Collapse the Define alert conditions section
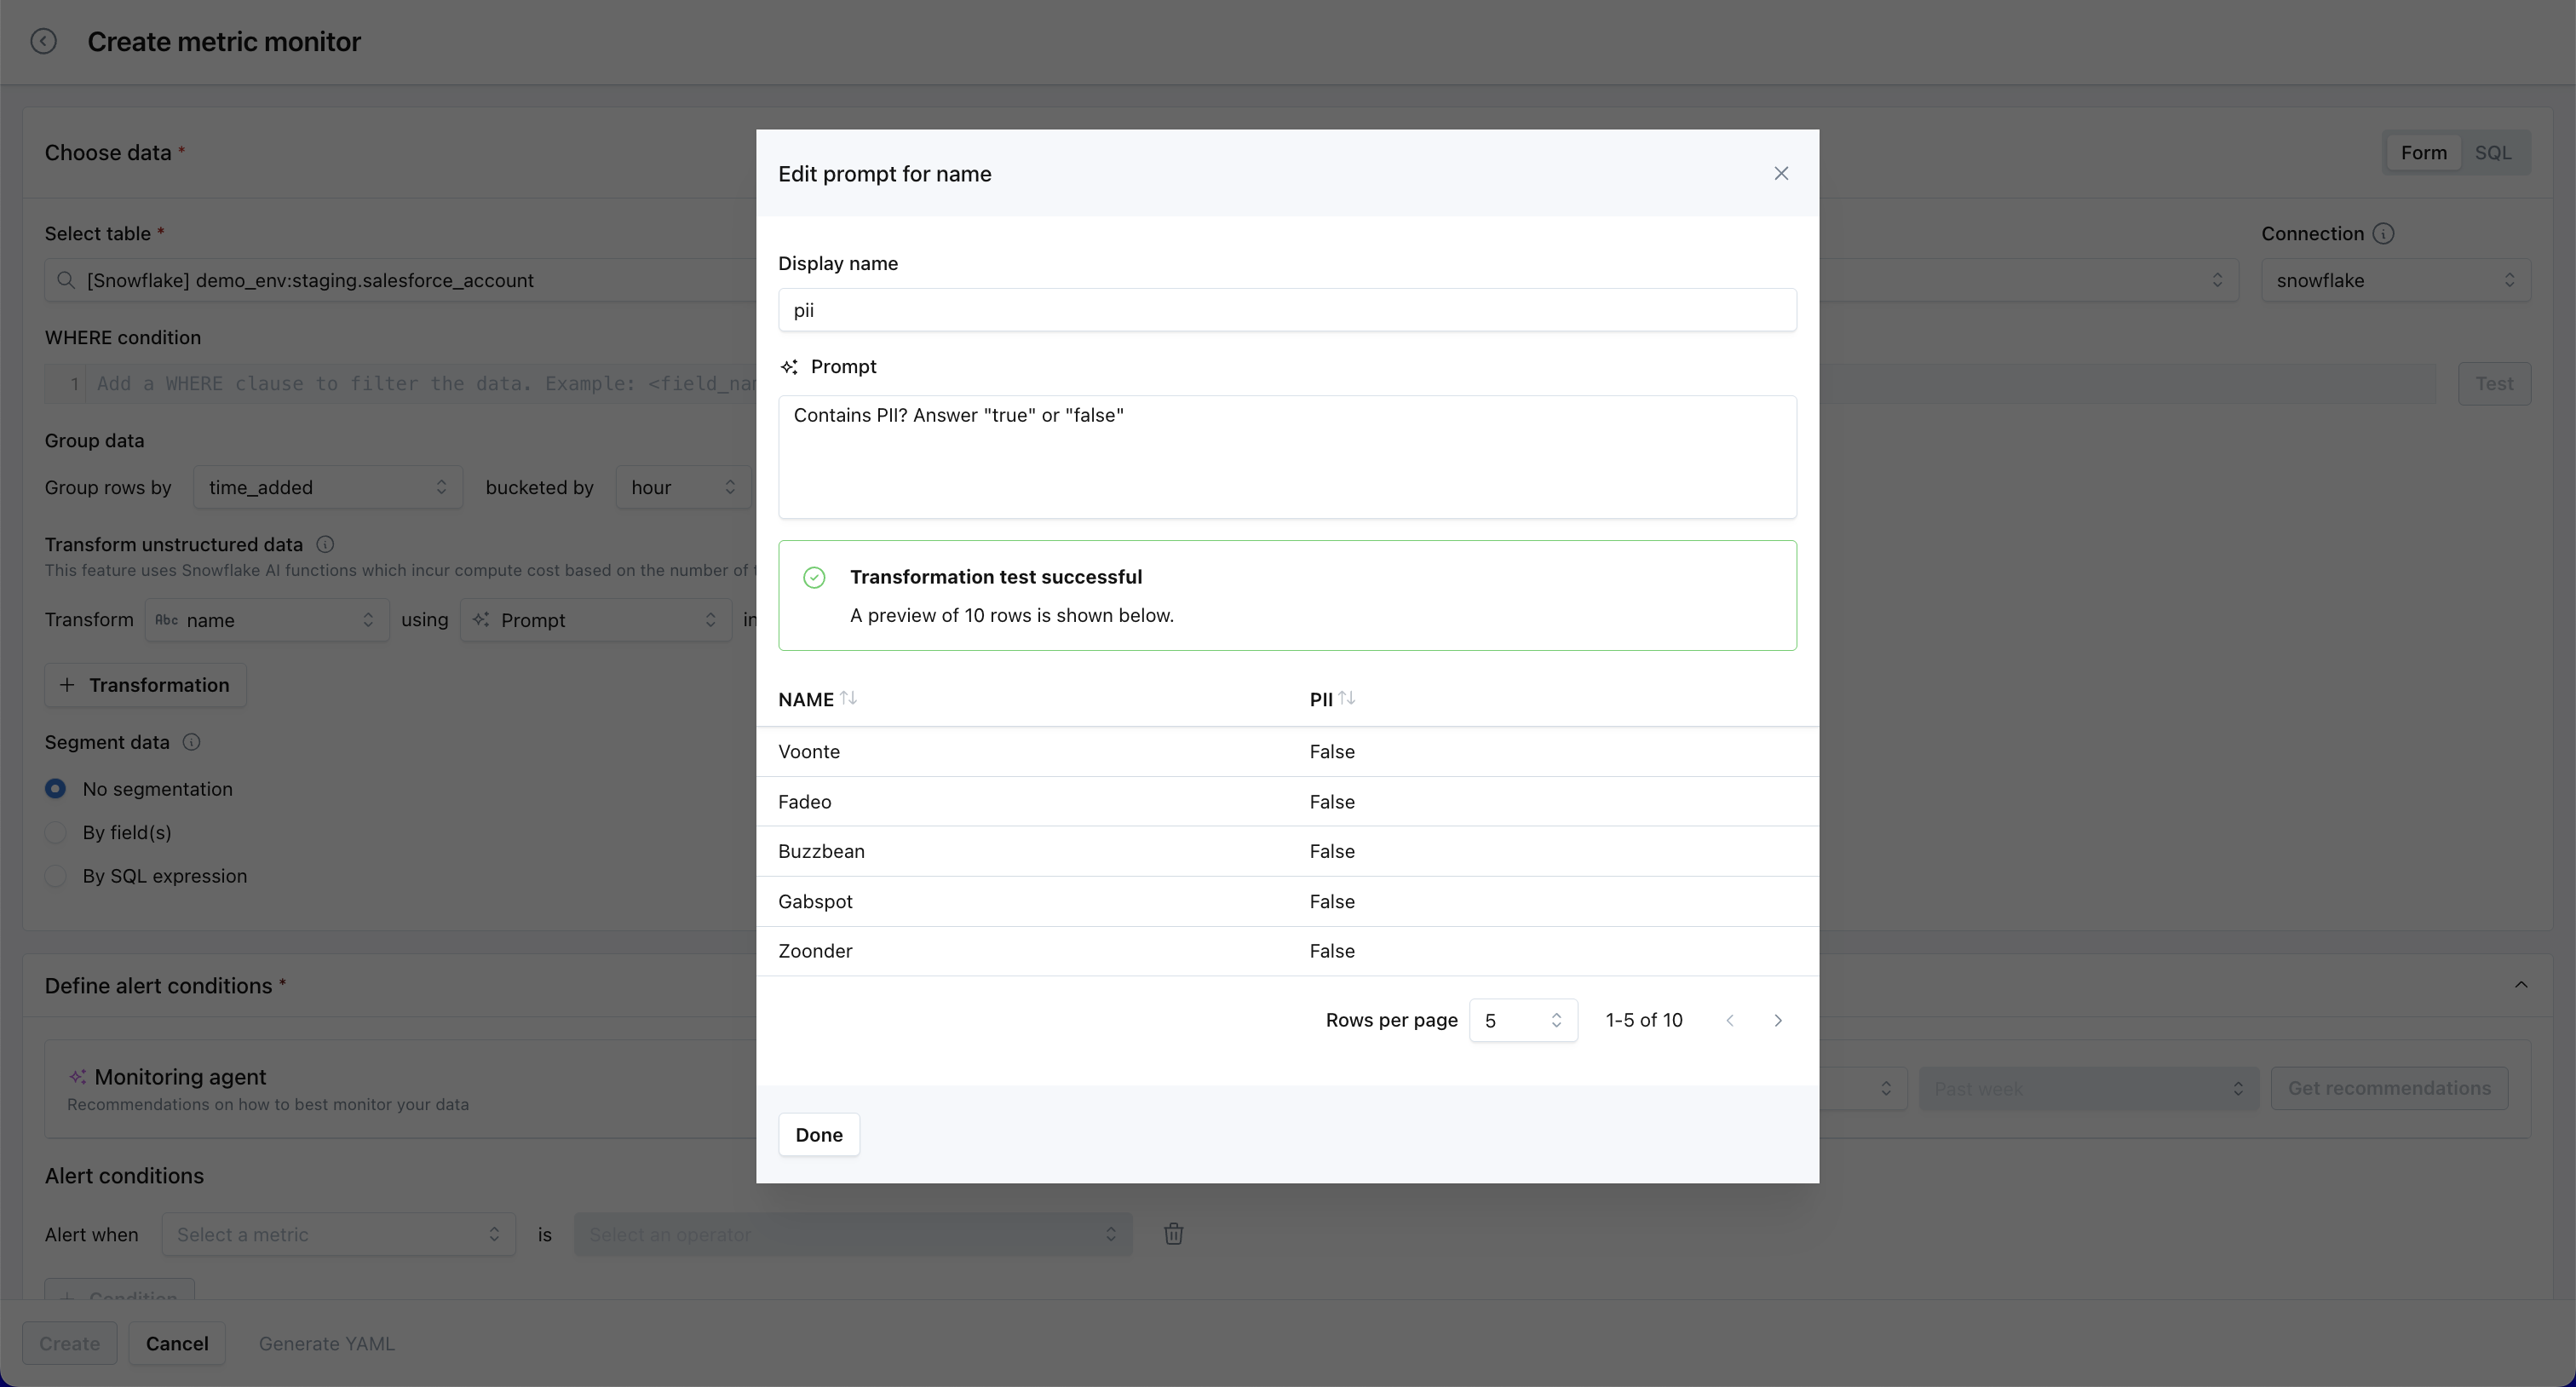2576x1387 pixels. click(x=2521, y=985)
